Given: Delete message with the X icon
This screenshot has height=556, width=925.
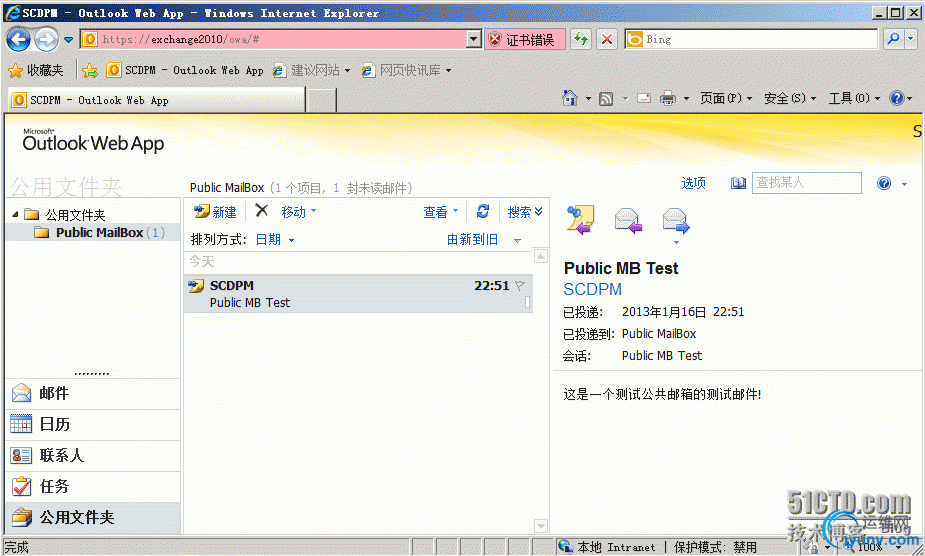Looking at the screenshot, I should [x=261, y=210].
